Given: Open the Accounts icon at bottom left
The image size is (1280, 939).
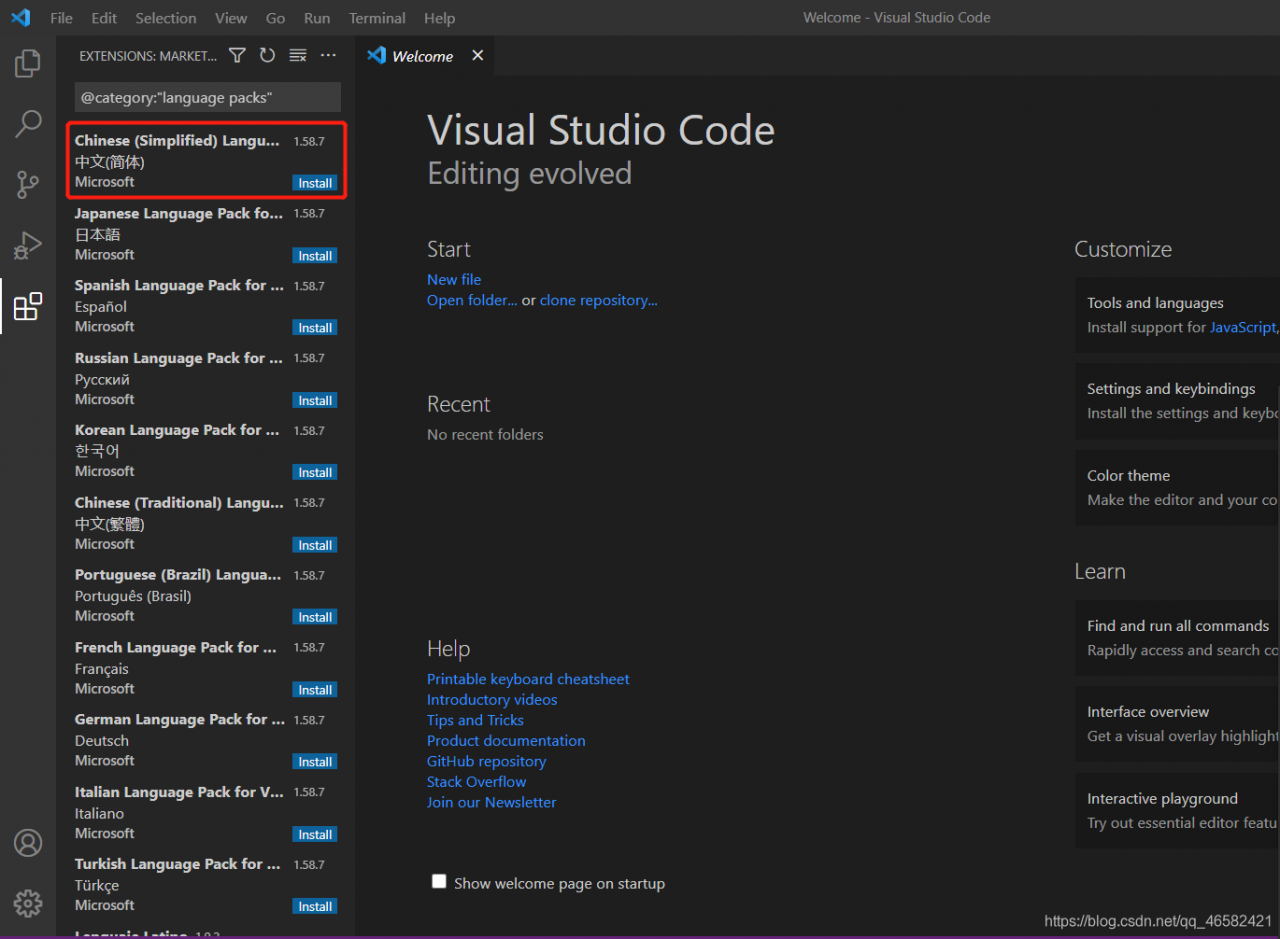Looking at the screenshot, I should (28, 843).
